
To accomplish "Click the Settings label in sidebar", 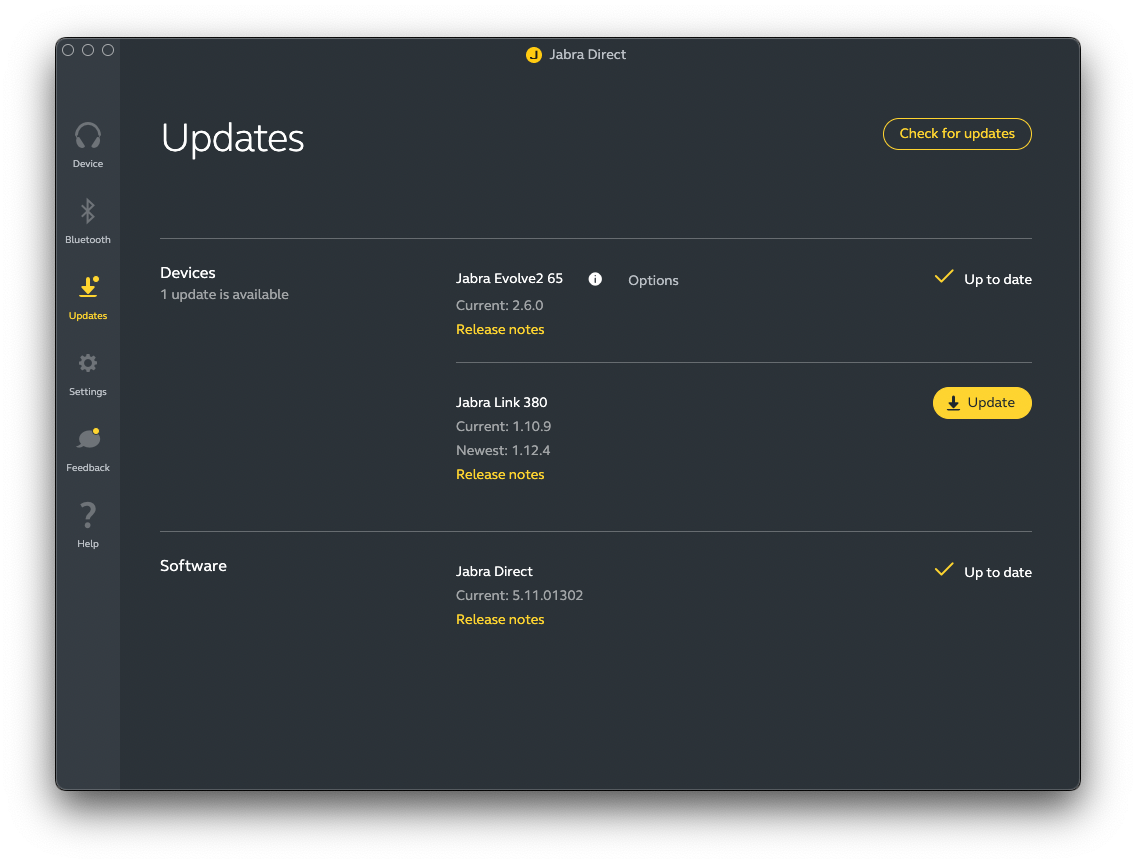I will [x=88, y=392].
